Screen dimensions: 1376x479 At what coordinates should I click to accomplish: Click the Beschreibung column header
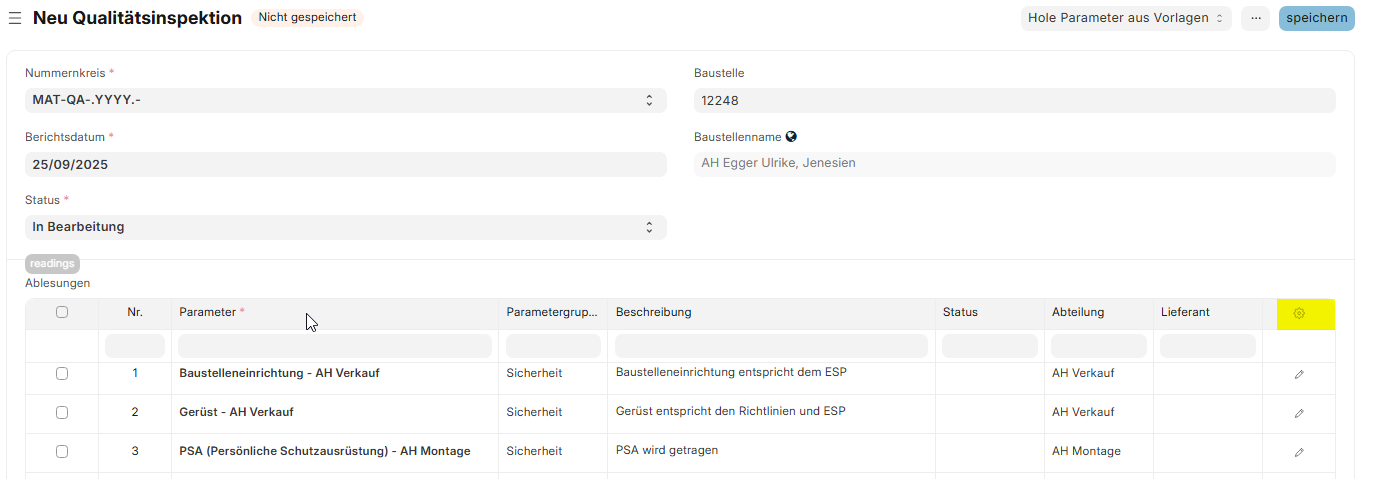pyautogui.click(x=653, y=312)
